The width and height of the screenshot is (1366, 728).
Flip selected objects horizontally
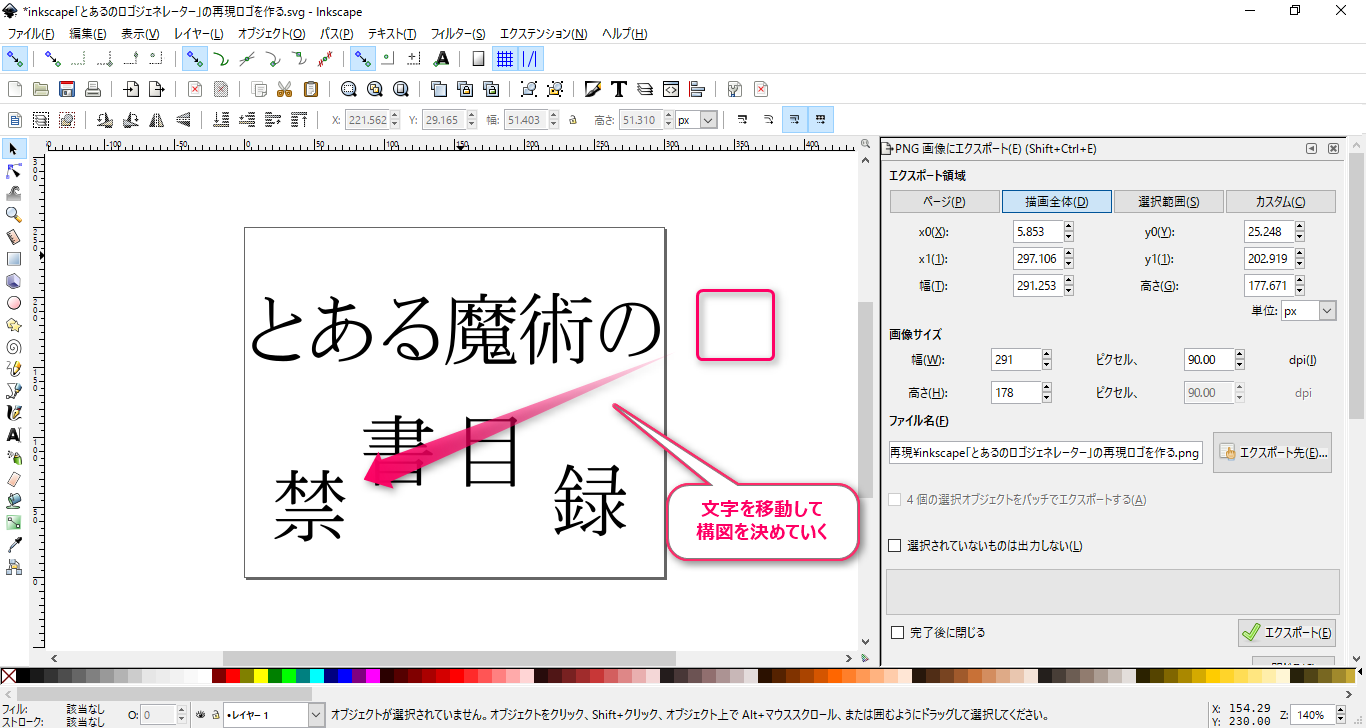point(156,120)
